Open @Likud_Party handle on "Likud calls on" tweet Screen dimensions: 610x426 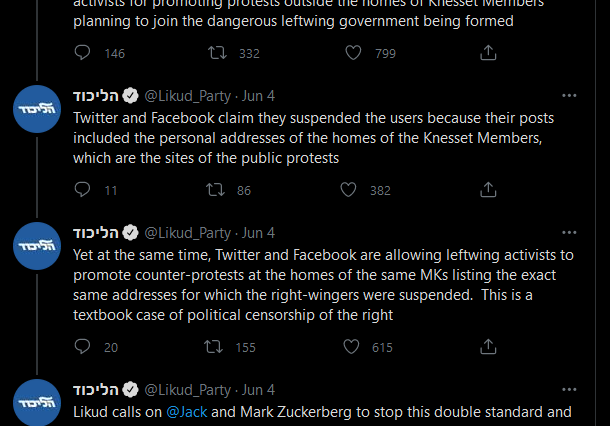[x=189, y=390]
